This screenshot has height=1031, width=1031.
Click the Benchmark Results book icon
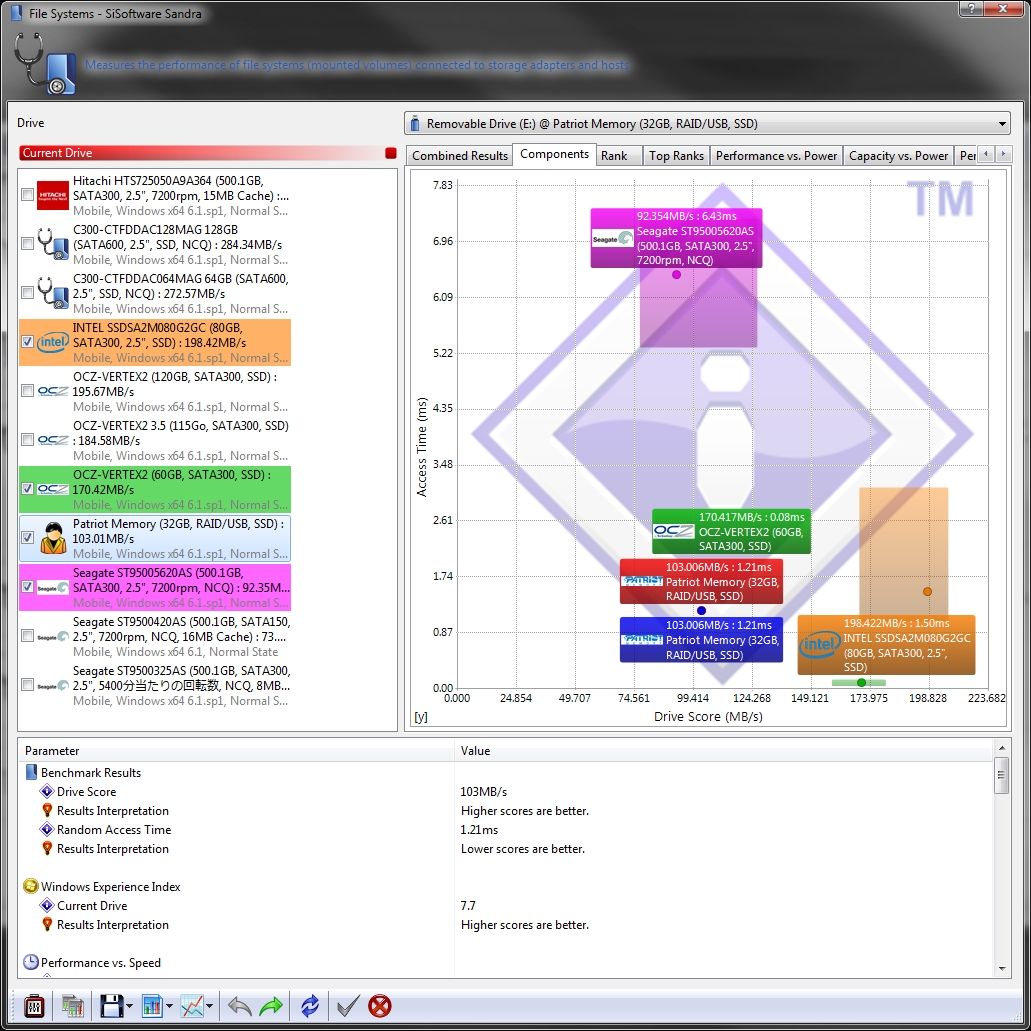[x=31, y=773]
